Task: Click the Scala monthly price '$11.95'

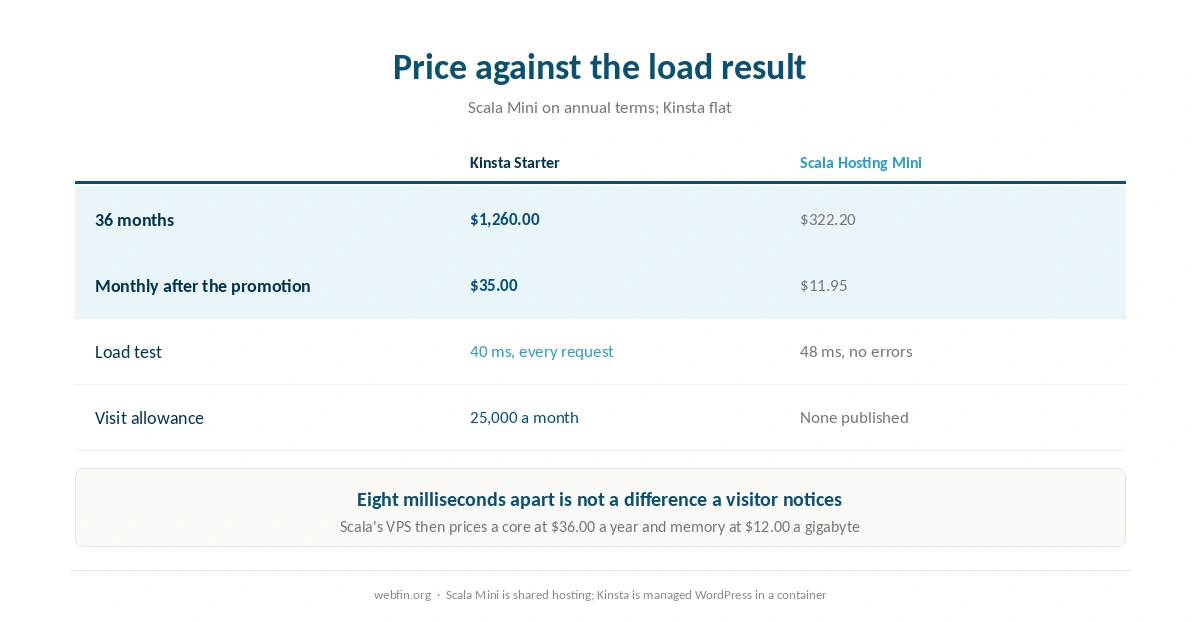Action: 824,285
